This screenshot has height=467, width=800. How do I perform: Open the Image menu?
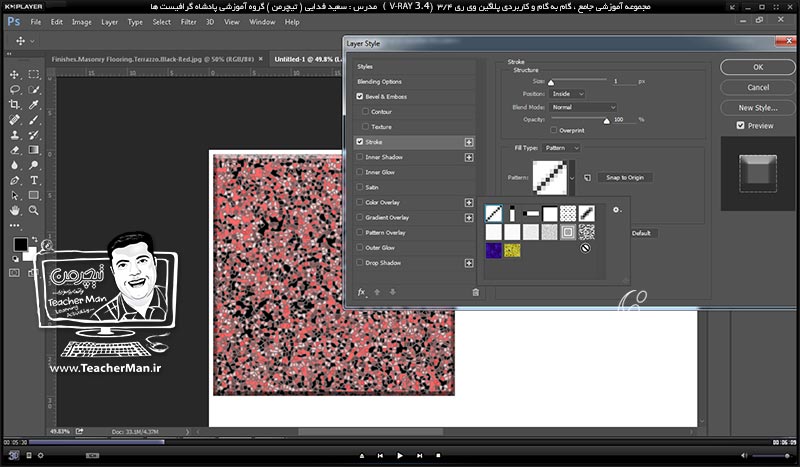tap(82, 22)
